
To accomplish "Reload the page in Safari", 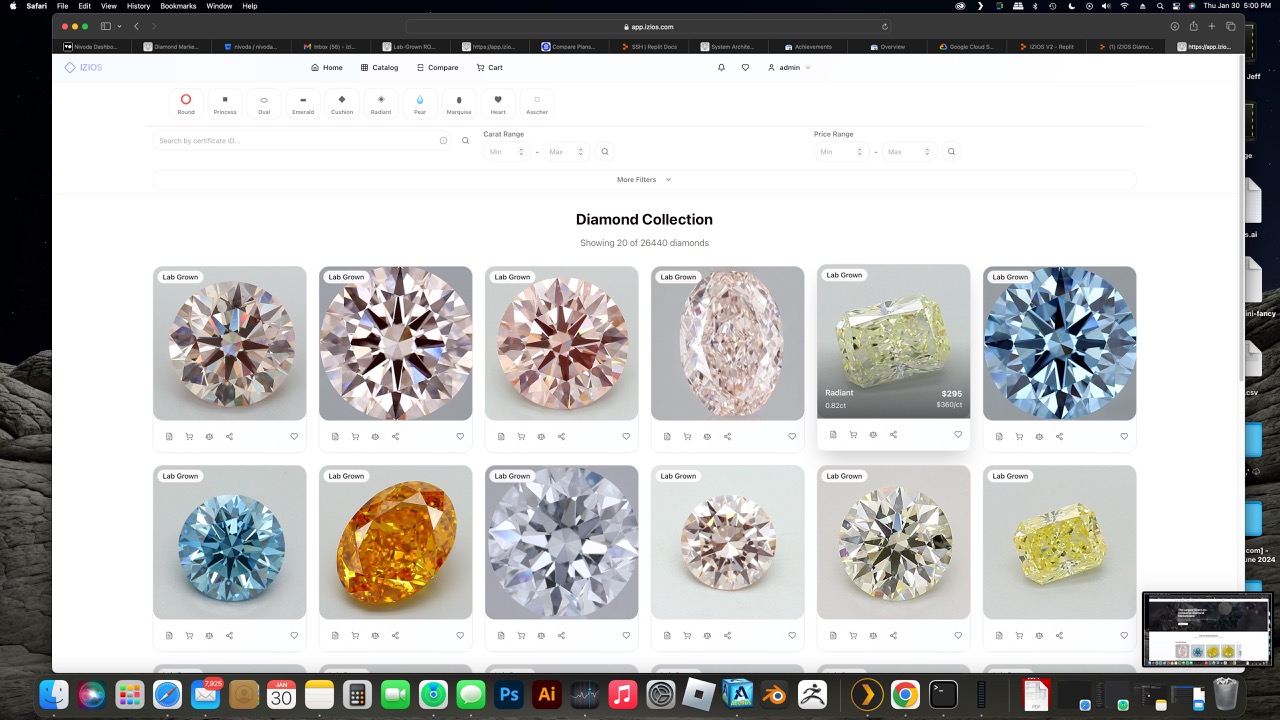I will pos(885,27).
